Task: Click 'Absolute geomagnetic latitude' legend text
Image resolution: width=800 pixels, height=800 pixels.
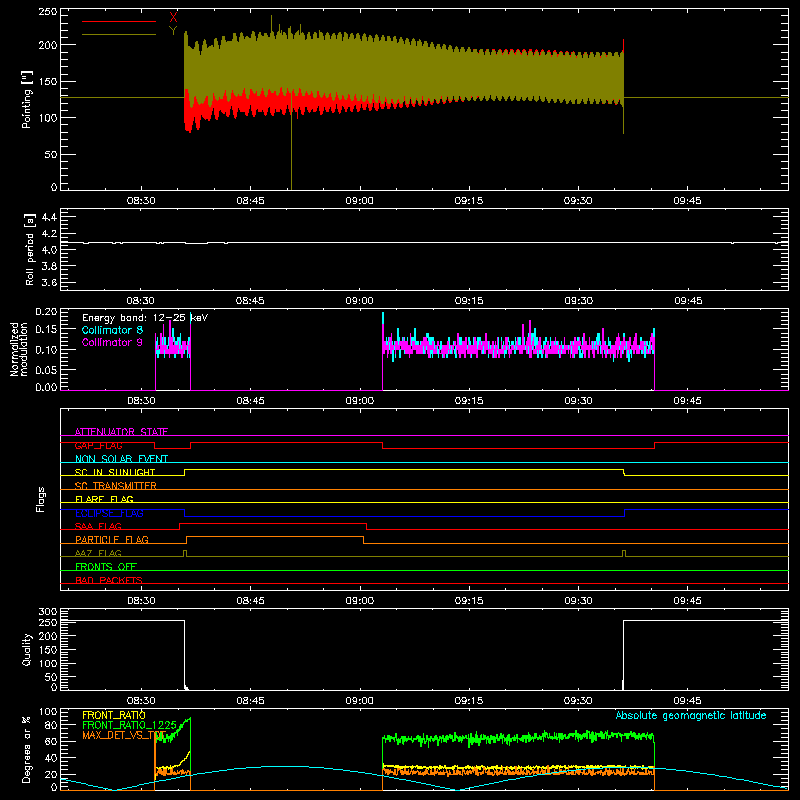Action: coord(691,715)
